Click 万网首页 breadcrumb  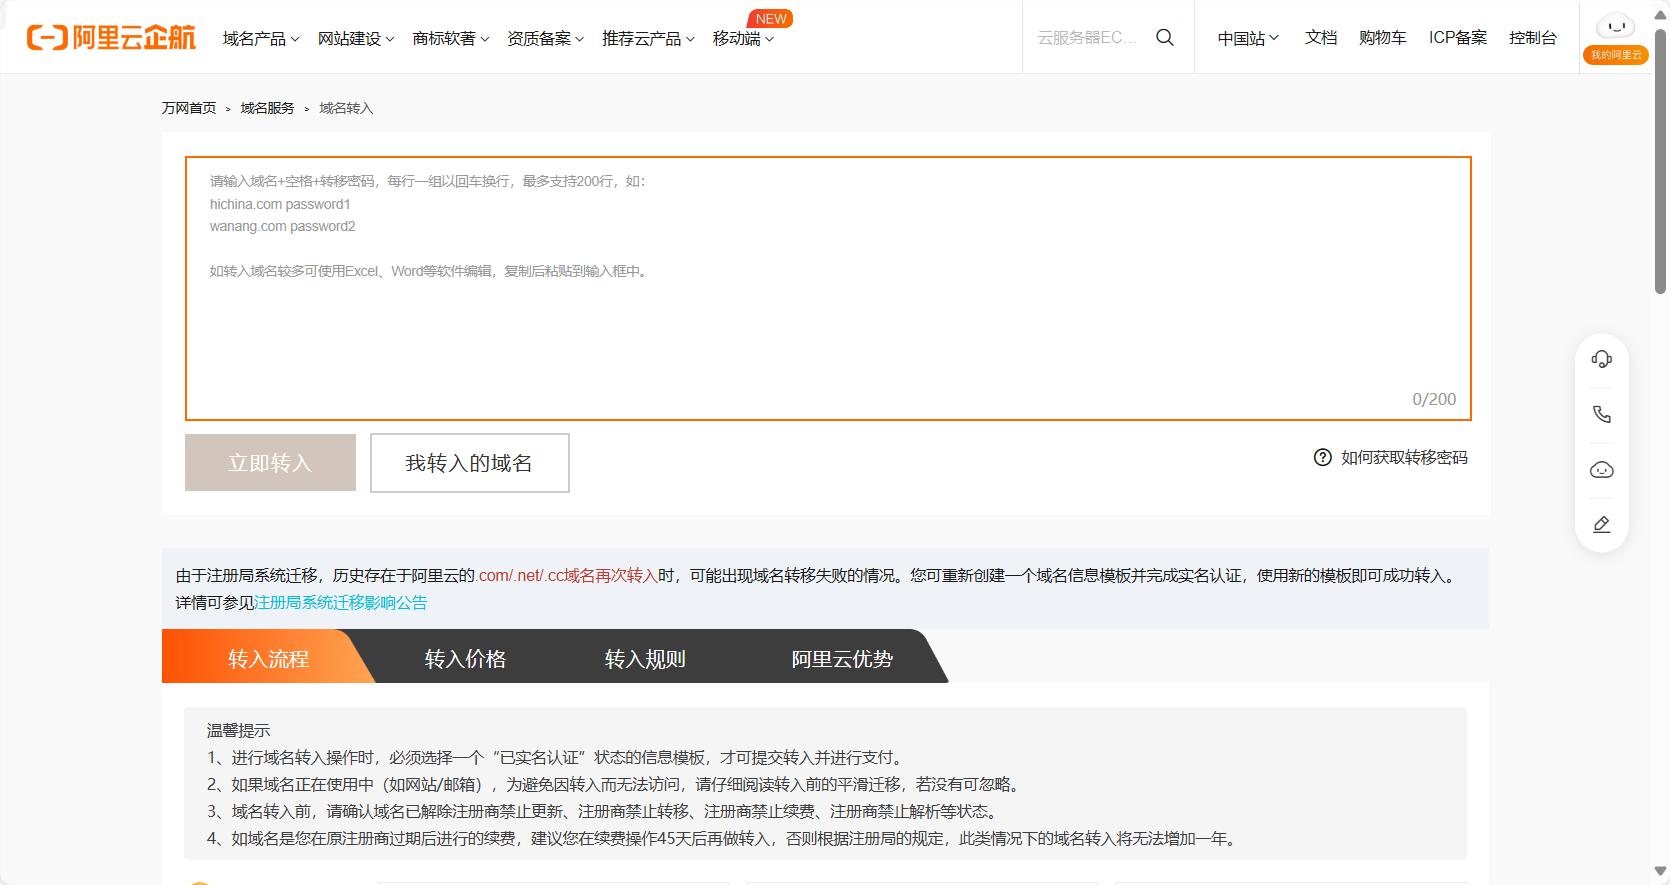(x=189, y=108)
